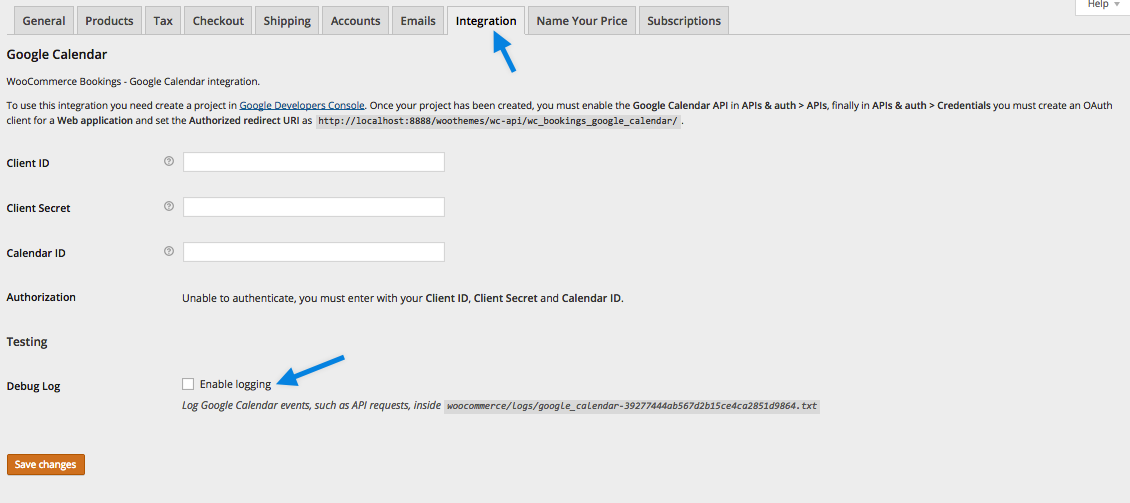Image resolution: width=1130 pixels, height=503 pixels.
Task: Go to the Subscriptions tab
Action: pos(684,21)
